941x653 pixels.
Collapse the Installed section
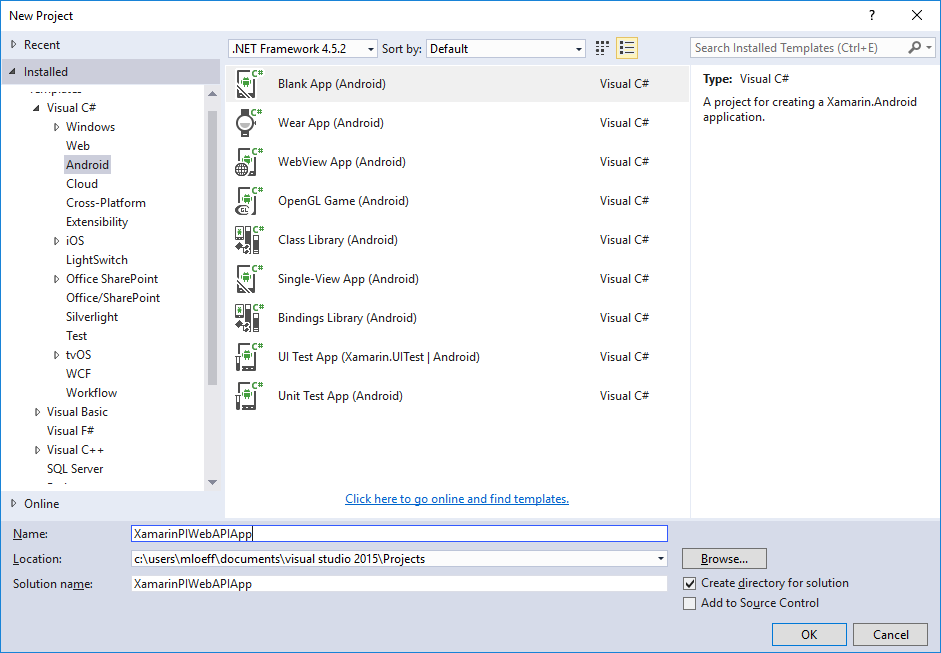[13, 71]
